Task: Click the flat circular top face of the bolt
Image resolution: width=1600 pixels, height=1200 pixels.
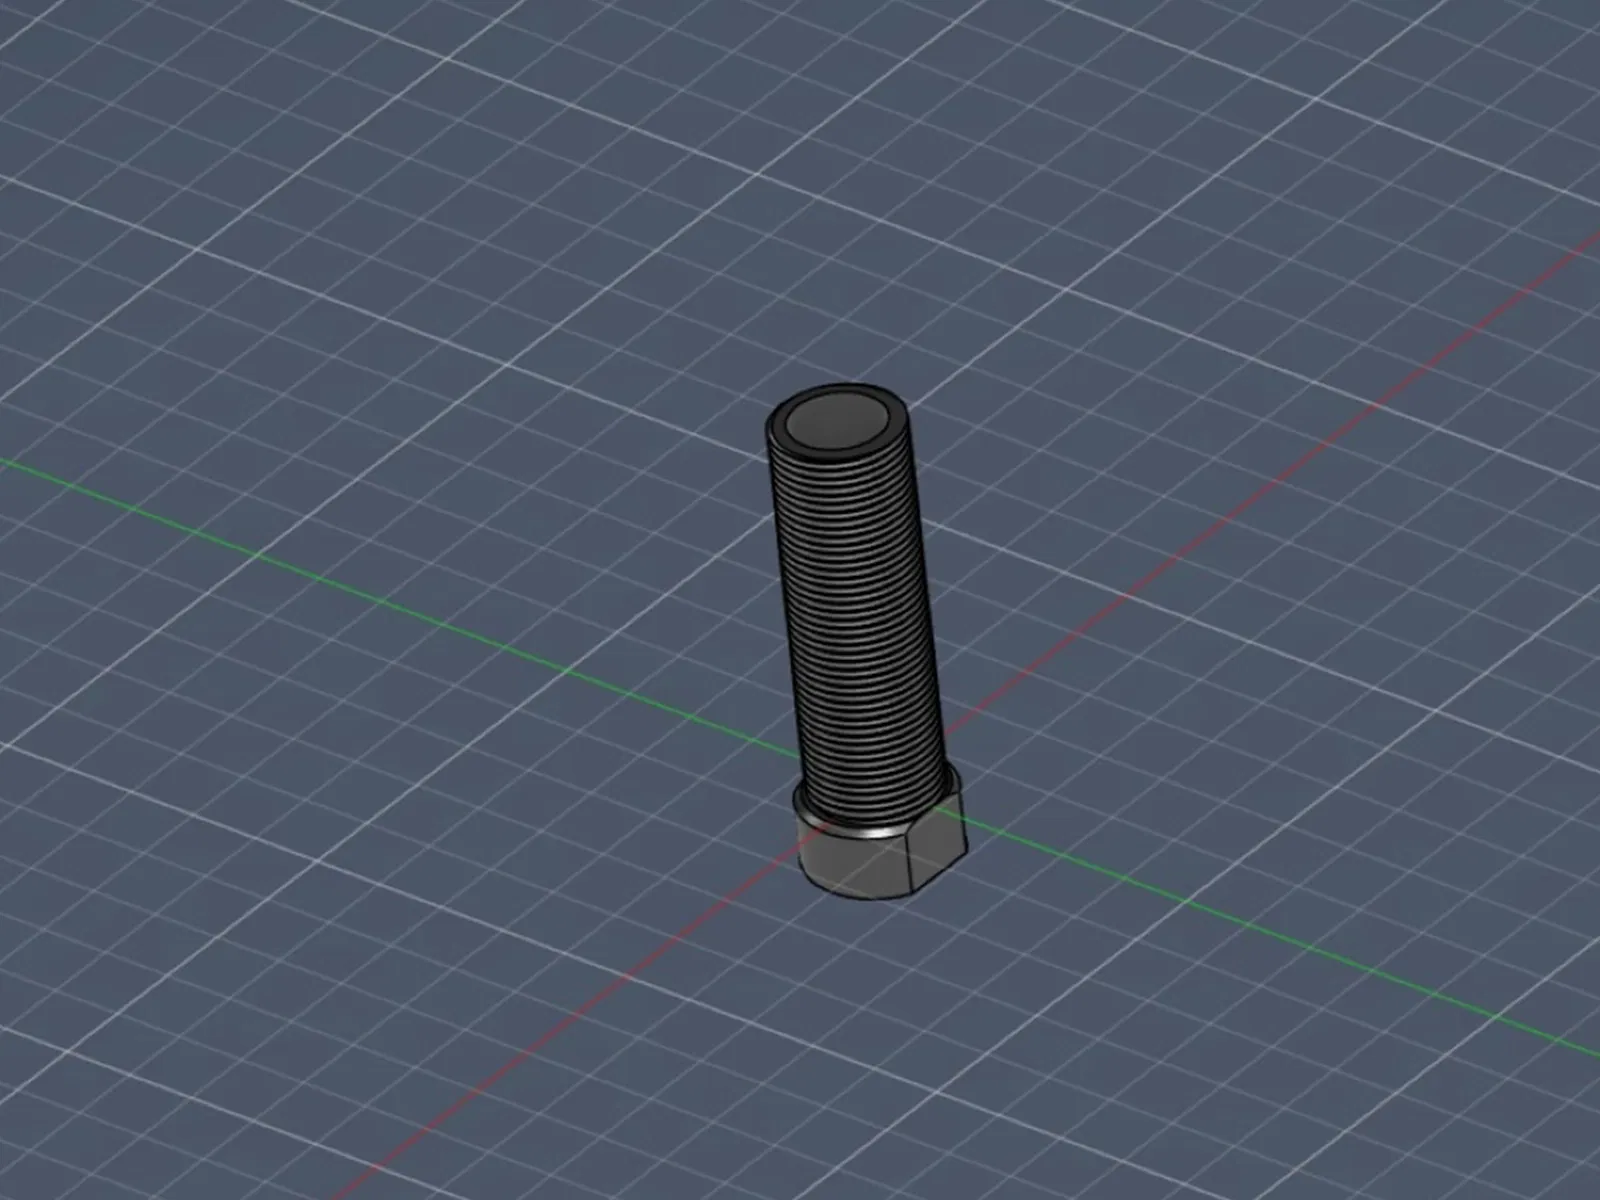Action: (x=837, y=422)
